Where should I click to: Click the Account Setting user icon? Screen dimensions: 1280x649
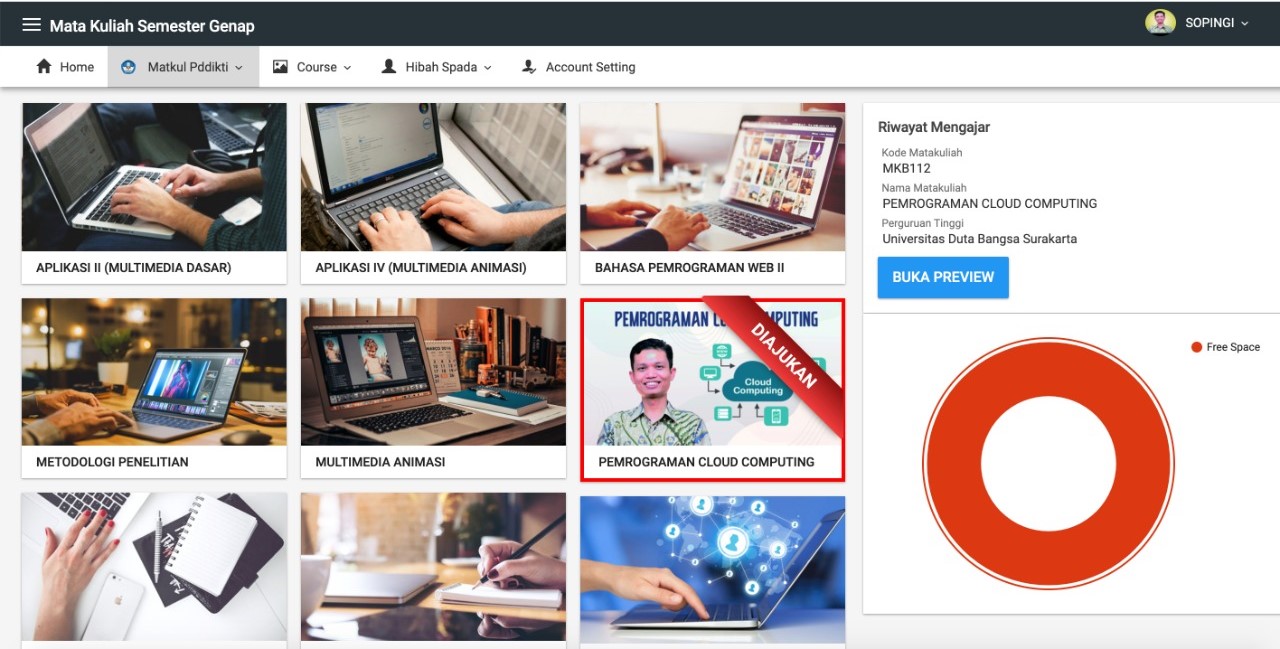[529, 67]
